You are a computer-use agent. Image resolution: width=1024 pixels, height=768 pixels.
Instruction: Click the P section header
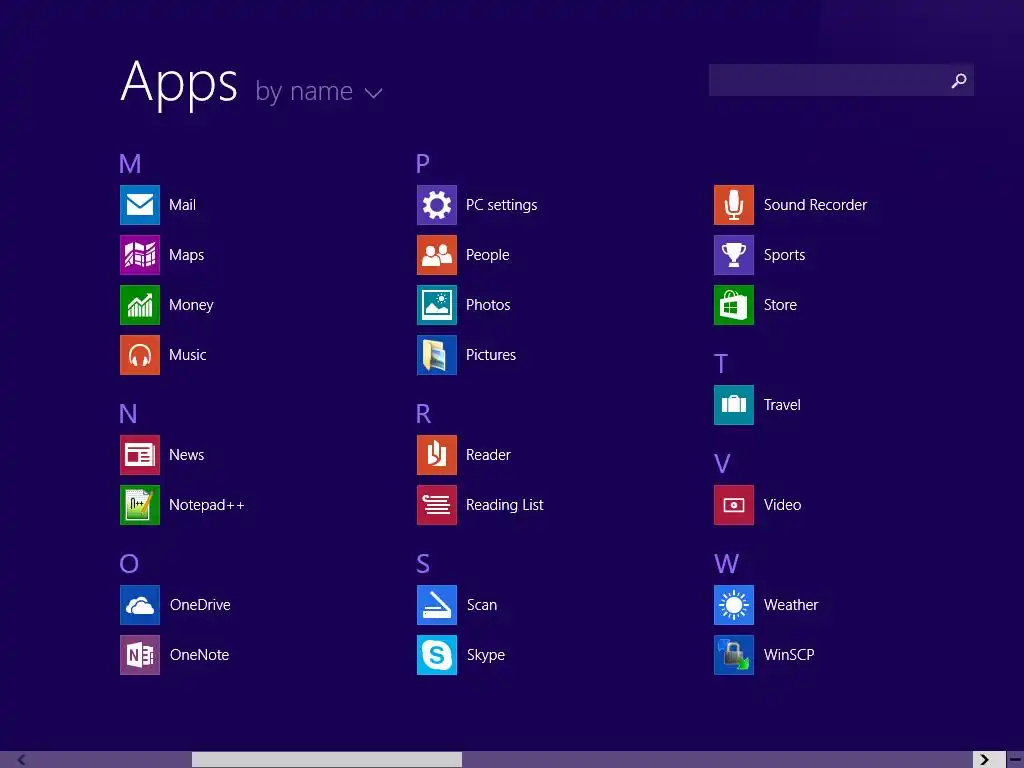click(423, 163)
